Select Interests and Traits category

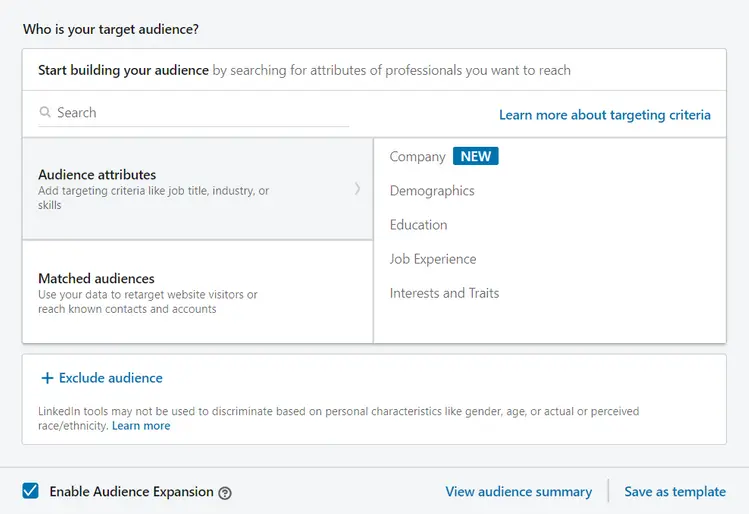click(x=444, y=293)
